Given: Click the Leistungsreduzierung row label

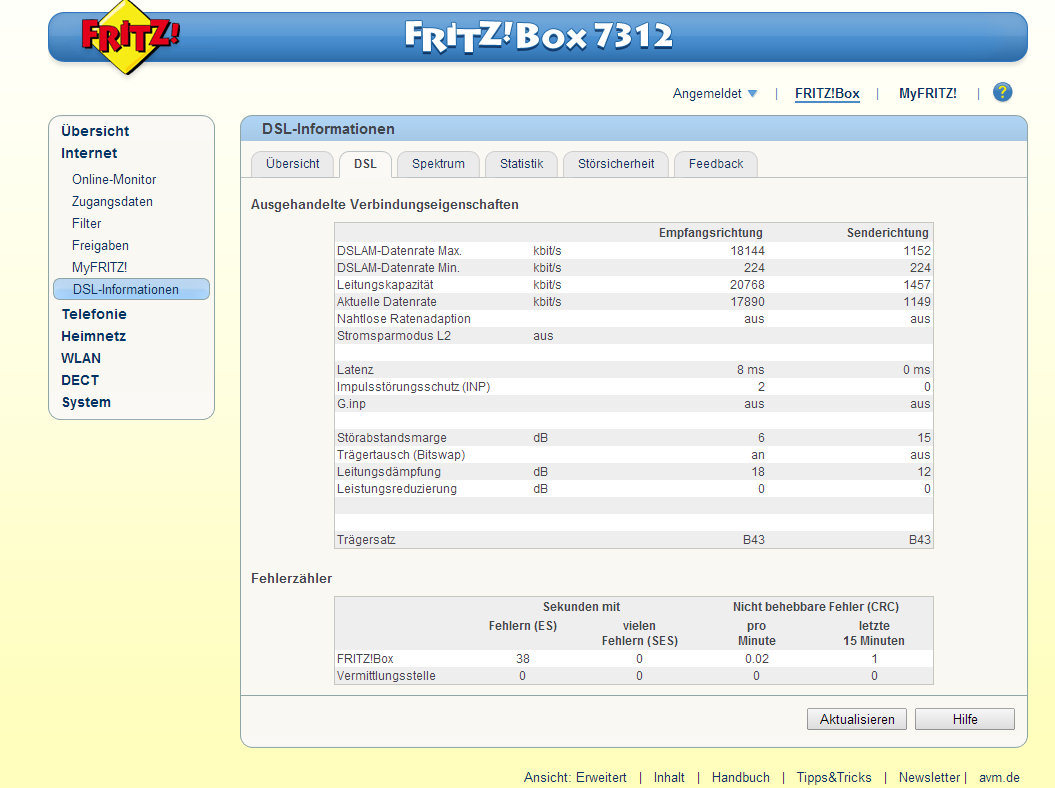Looking at the screenshot, I should point(396,489).
